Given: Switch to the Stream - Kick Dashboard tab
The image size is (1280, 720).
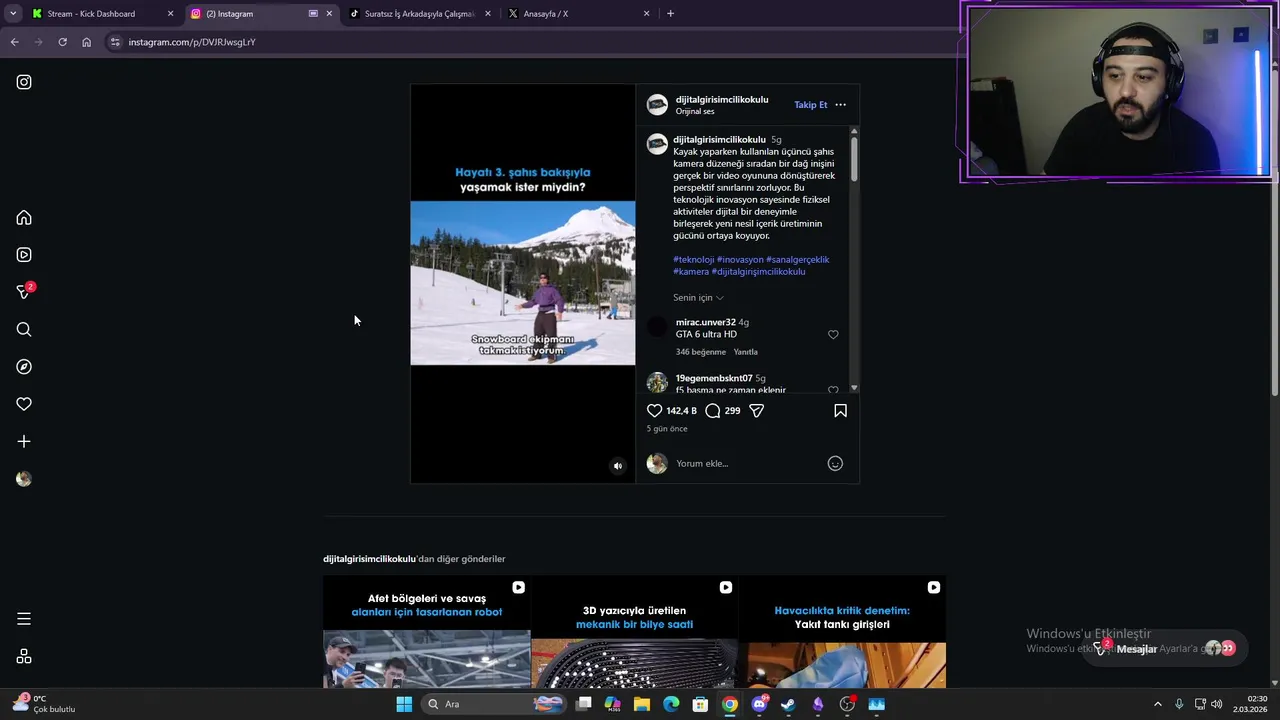Looking at the screenshot, I should point(102,14).
